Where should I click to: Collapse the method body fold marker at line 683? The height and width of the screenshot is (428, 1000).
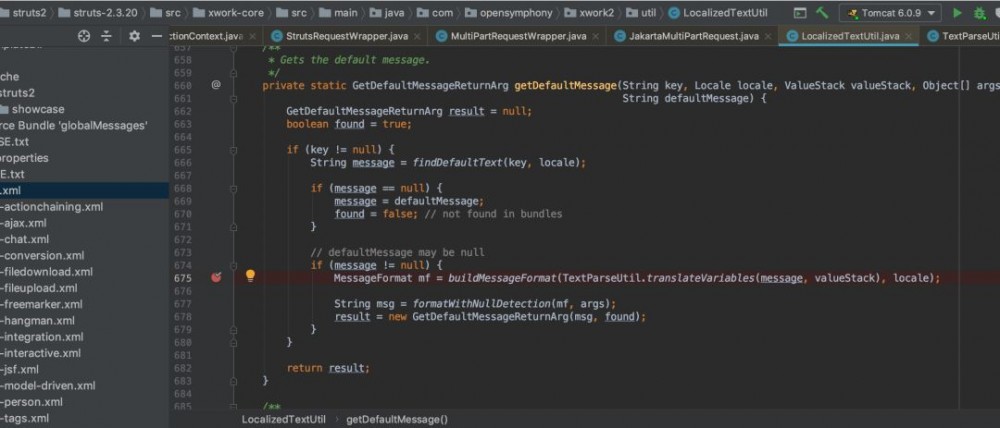(233, 381)
